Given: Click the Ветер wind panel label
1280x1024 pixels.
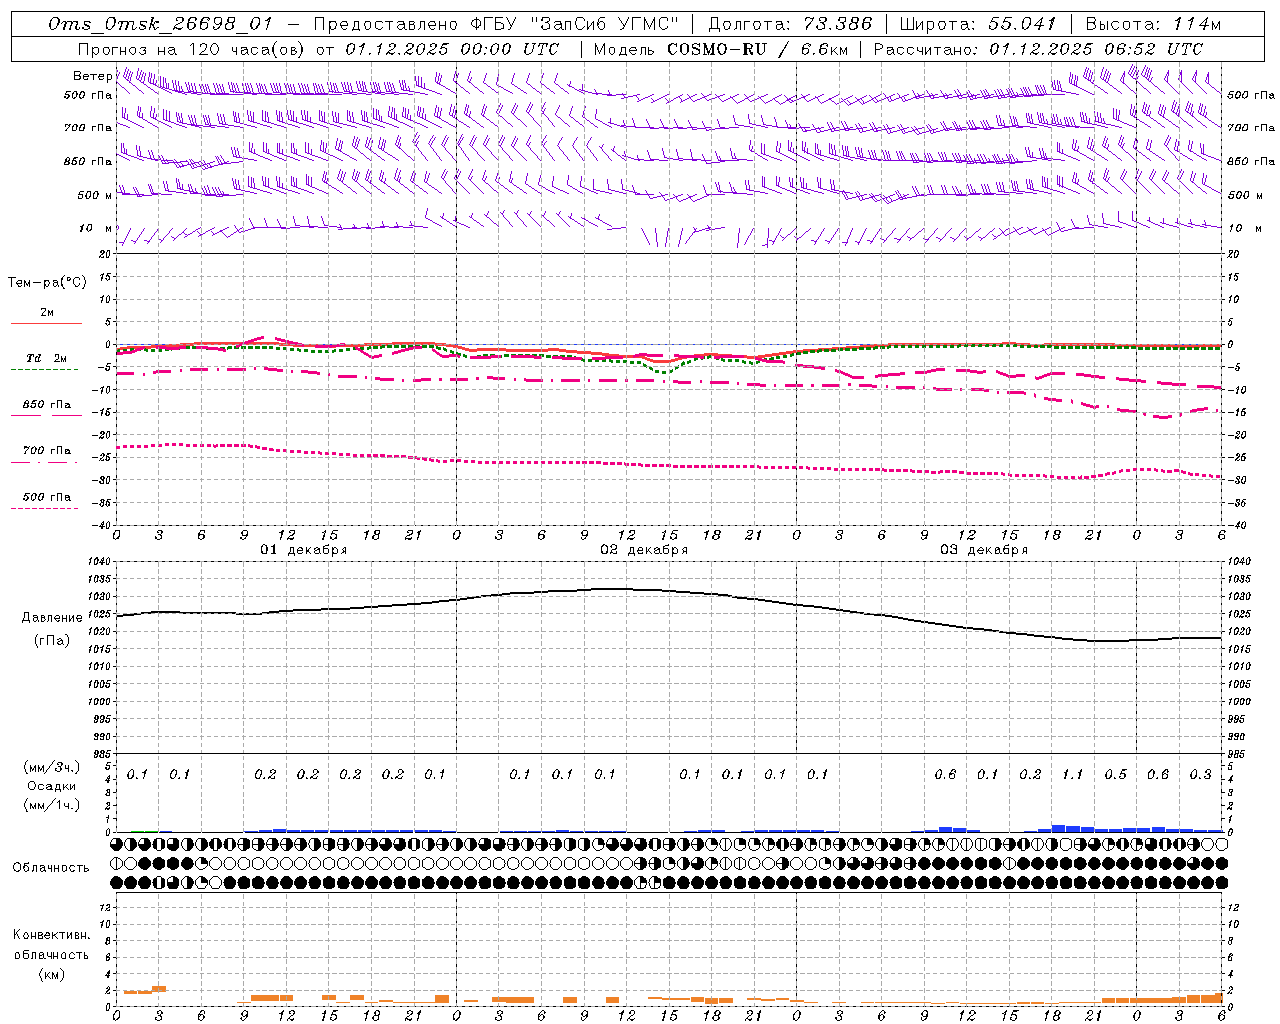Looking at the screenshot, I should point(92,76).
